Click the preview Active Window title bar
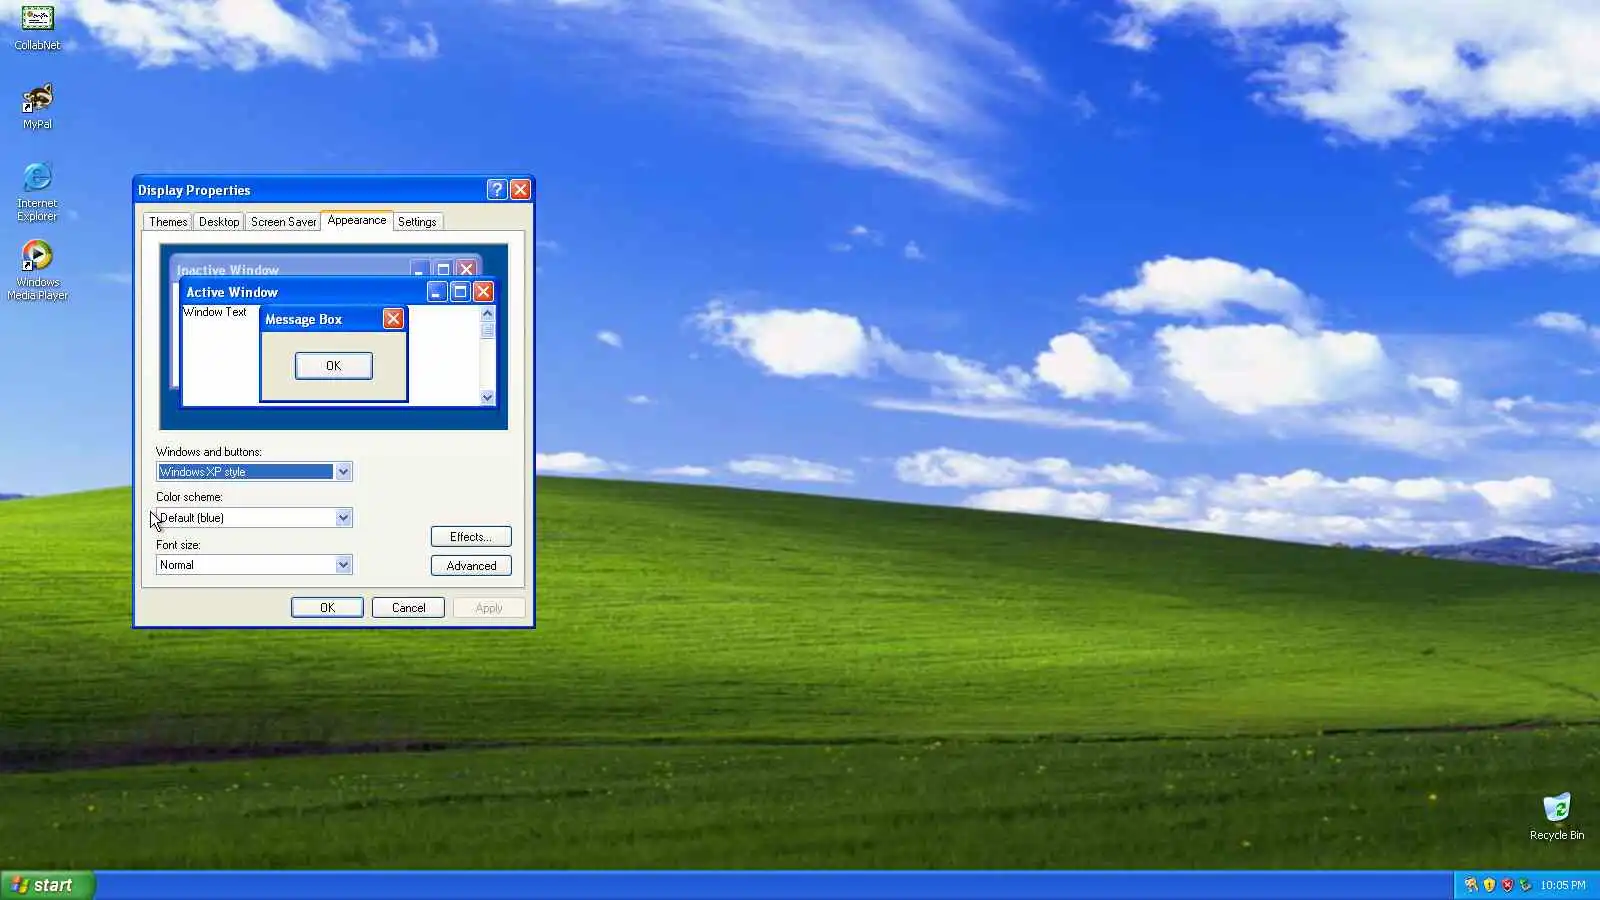 point(338,292)
